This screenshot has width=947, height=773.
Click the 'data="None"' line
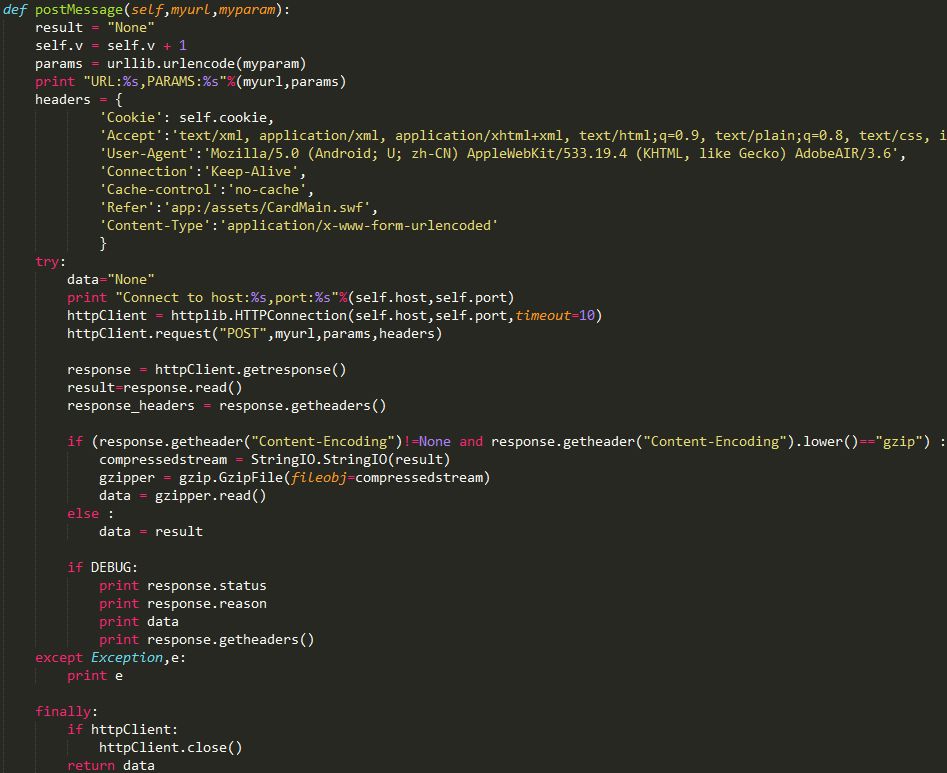[x=111, y=280]
